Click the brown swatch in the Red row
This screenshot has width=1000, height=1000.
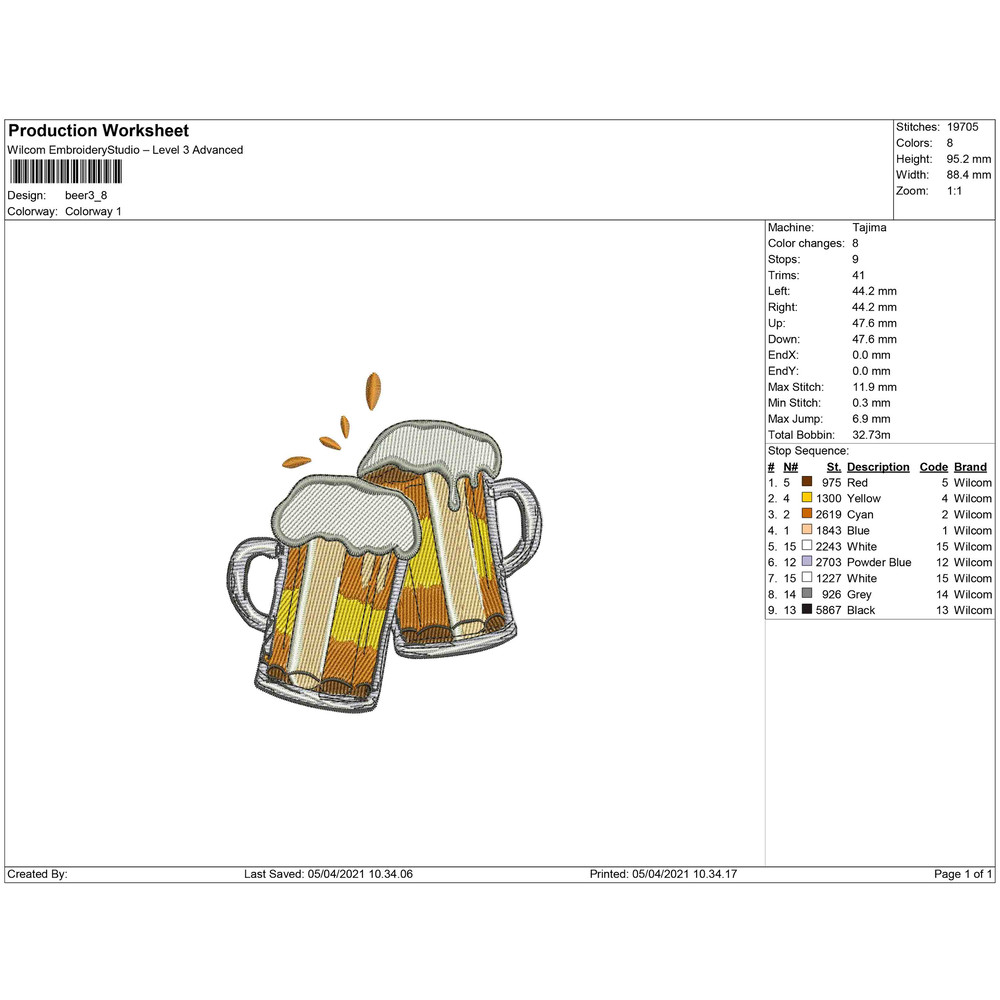[806, 482]
